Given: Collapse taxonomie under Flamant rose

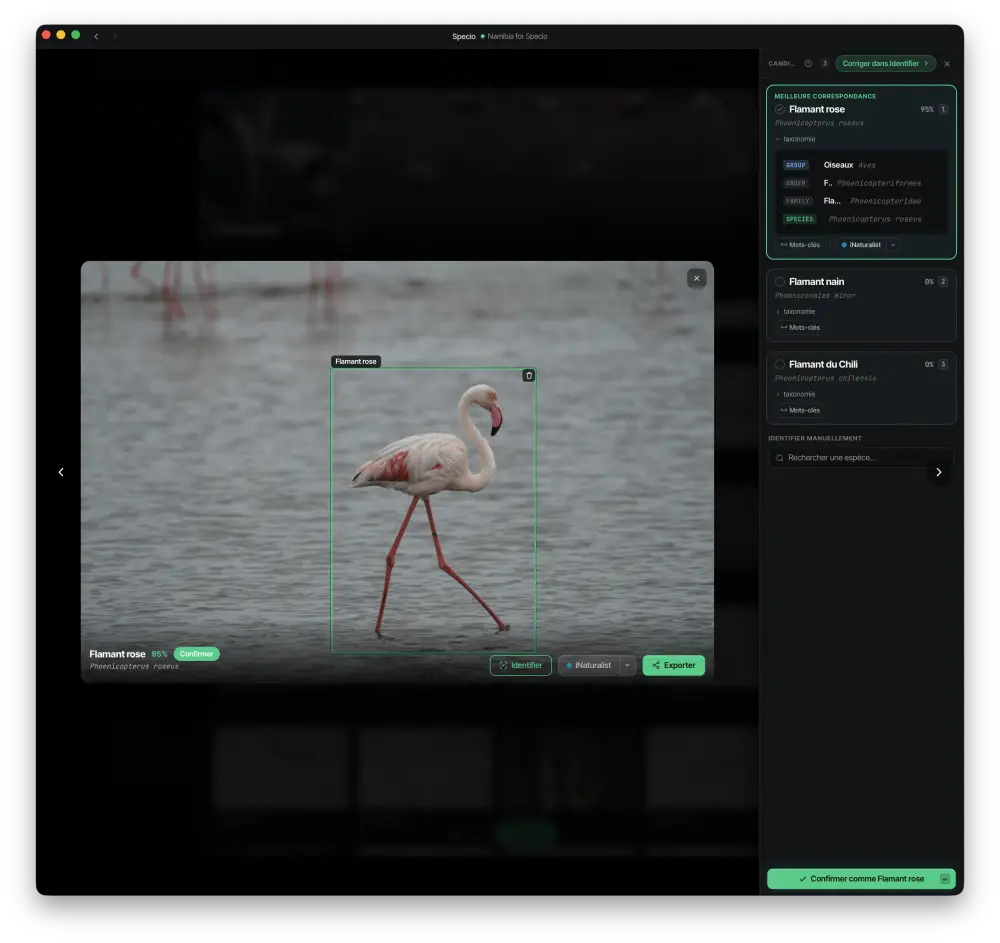Looking at the screenshot, I should (795, 139).
